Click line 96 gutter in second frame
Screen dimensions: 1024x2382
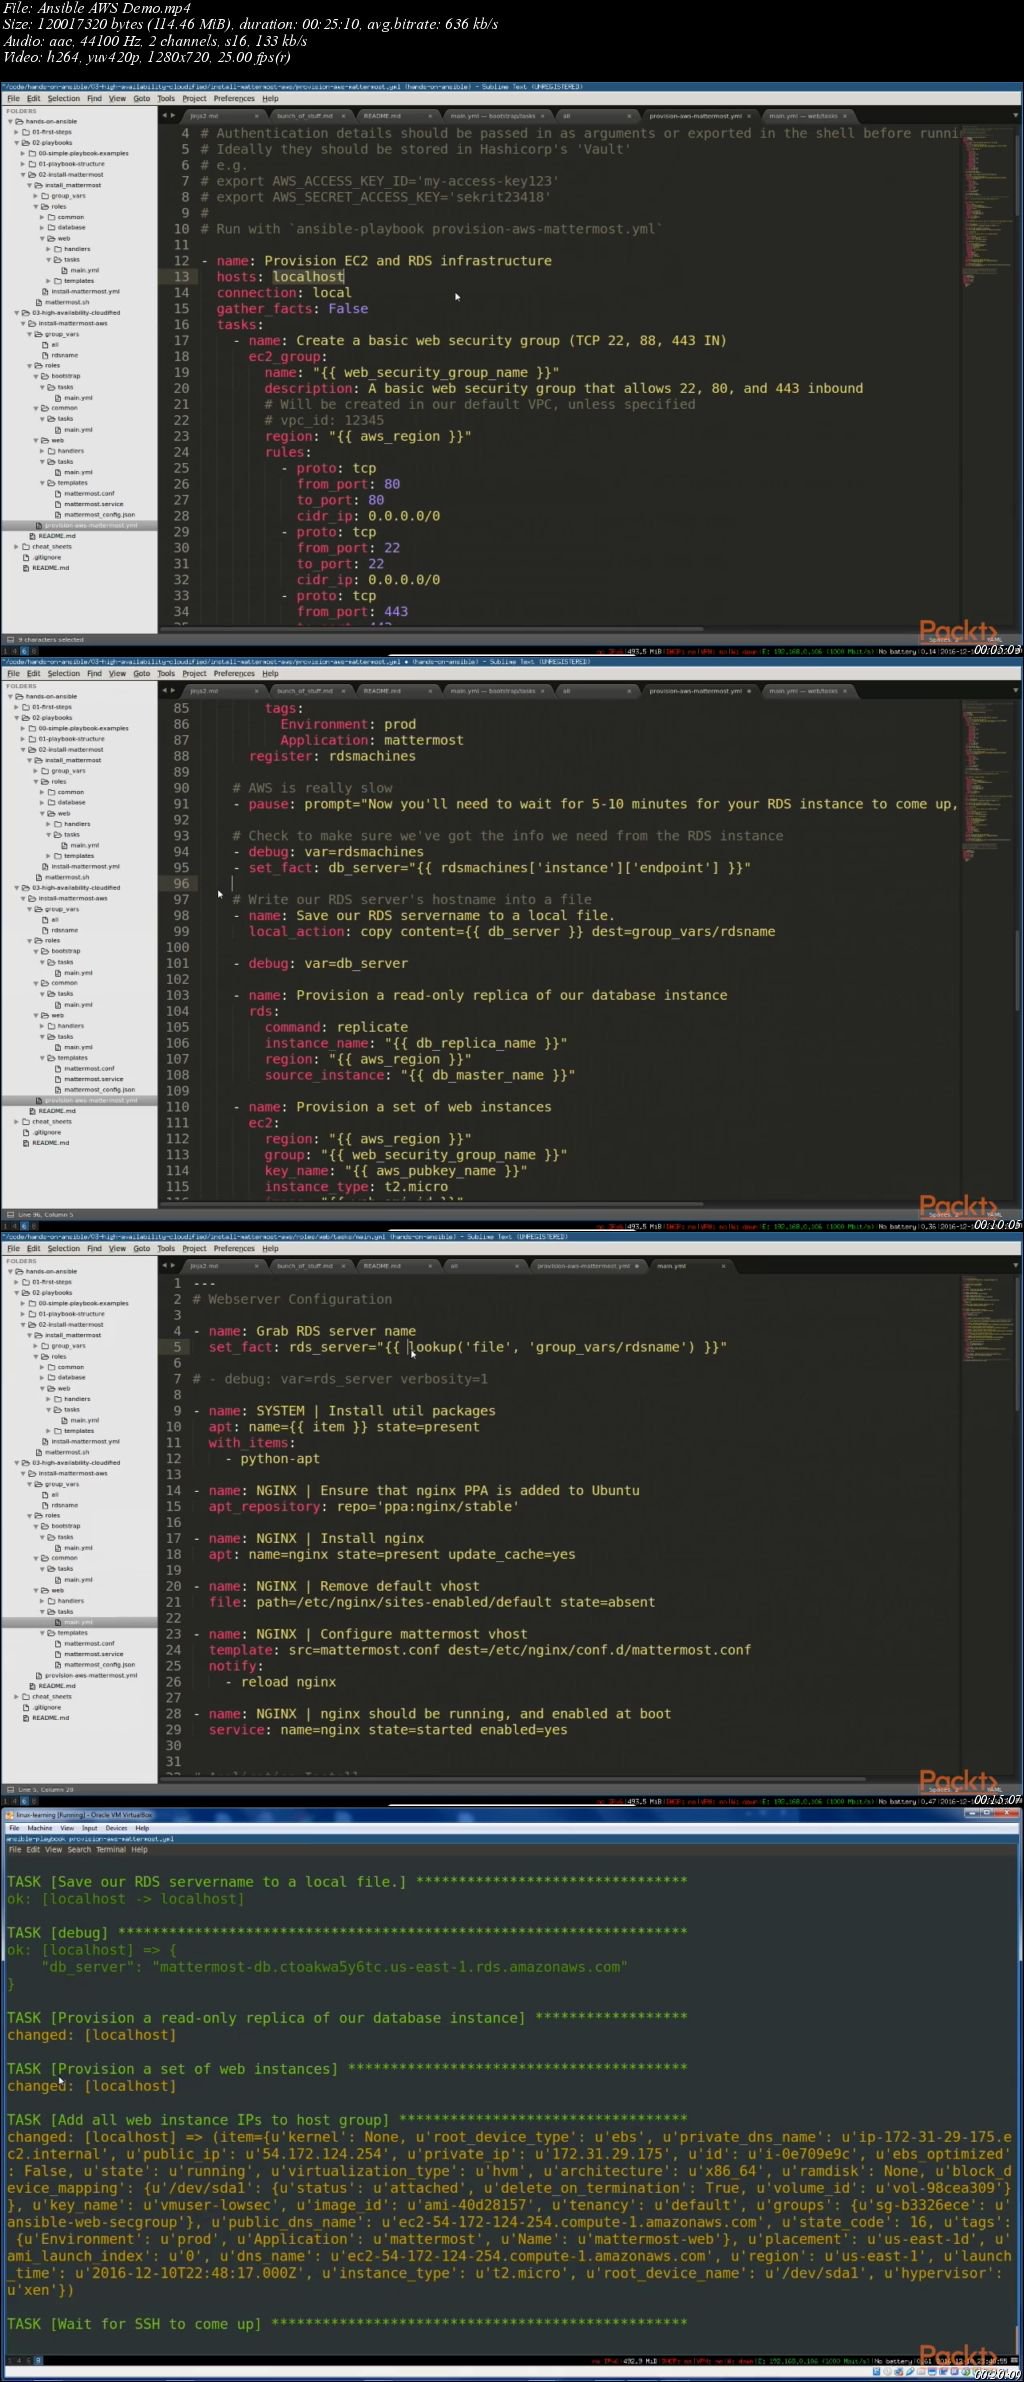(180, 884)
